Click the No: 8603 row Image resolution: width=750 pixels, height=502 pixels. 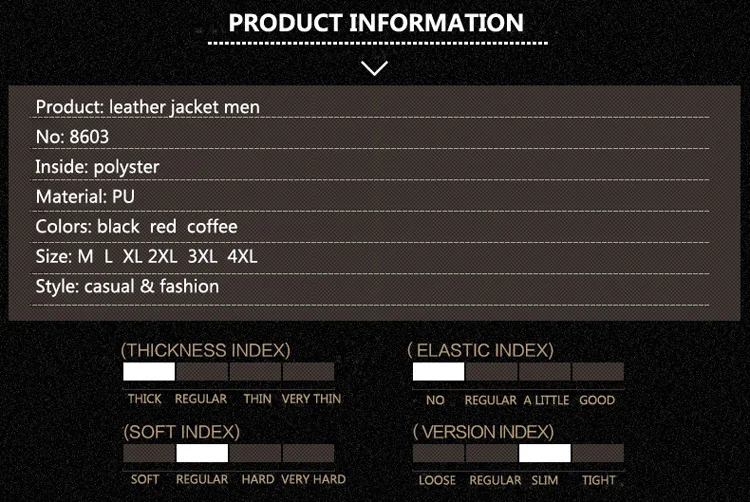[369, 137]
